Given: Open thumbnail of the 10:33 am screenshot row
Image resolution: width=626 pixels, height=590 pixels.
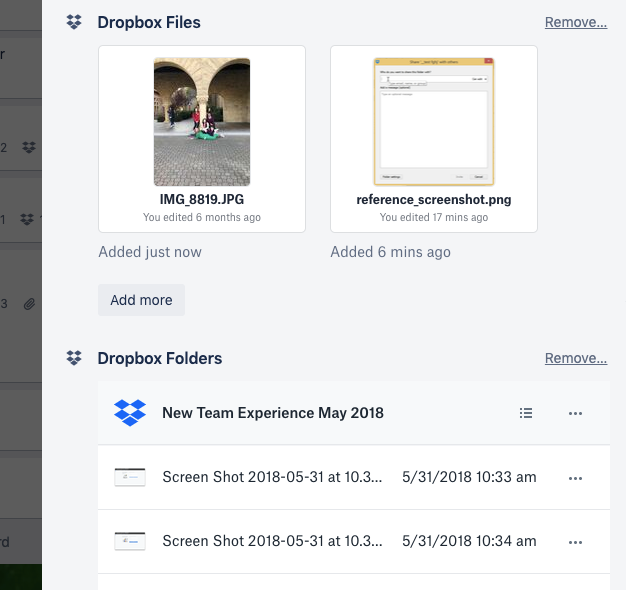Looking at the screenshot, I should (x=130, y=477).
